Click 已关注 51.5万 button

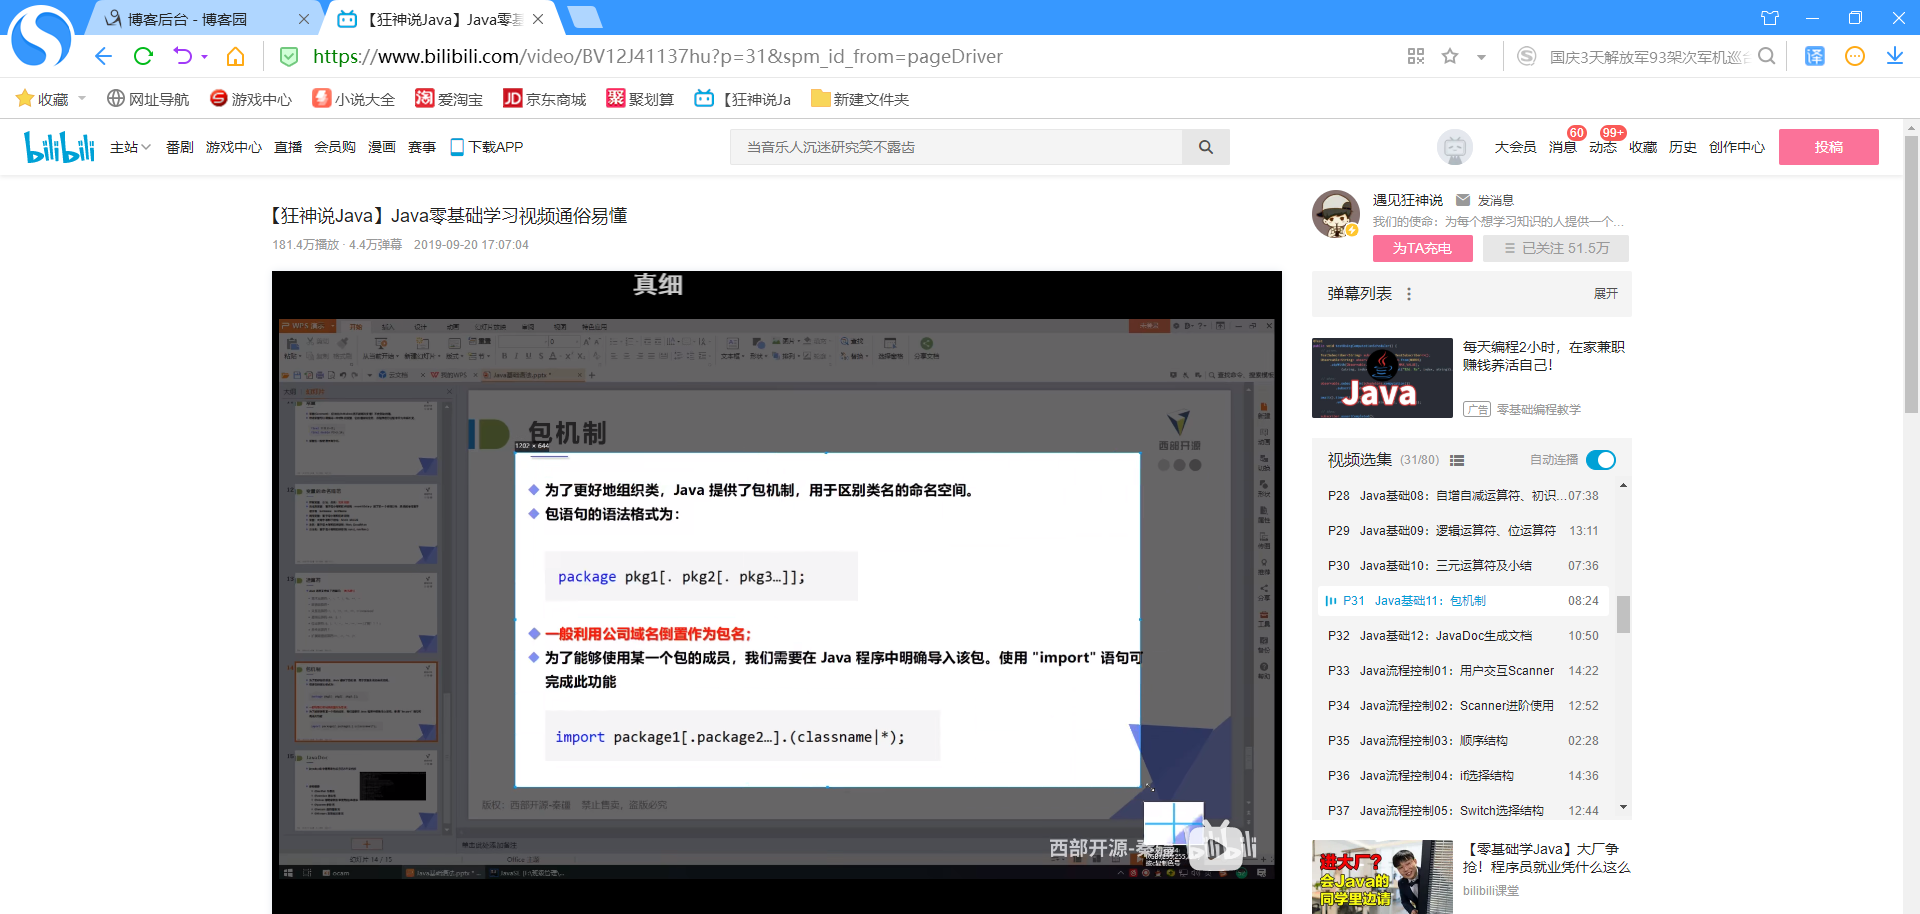[x=1556, y=248]
